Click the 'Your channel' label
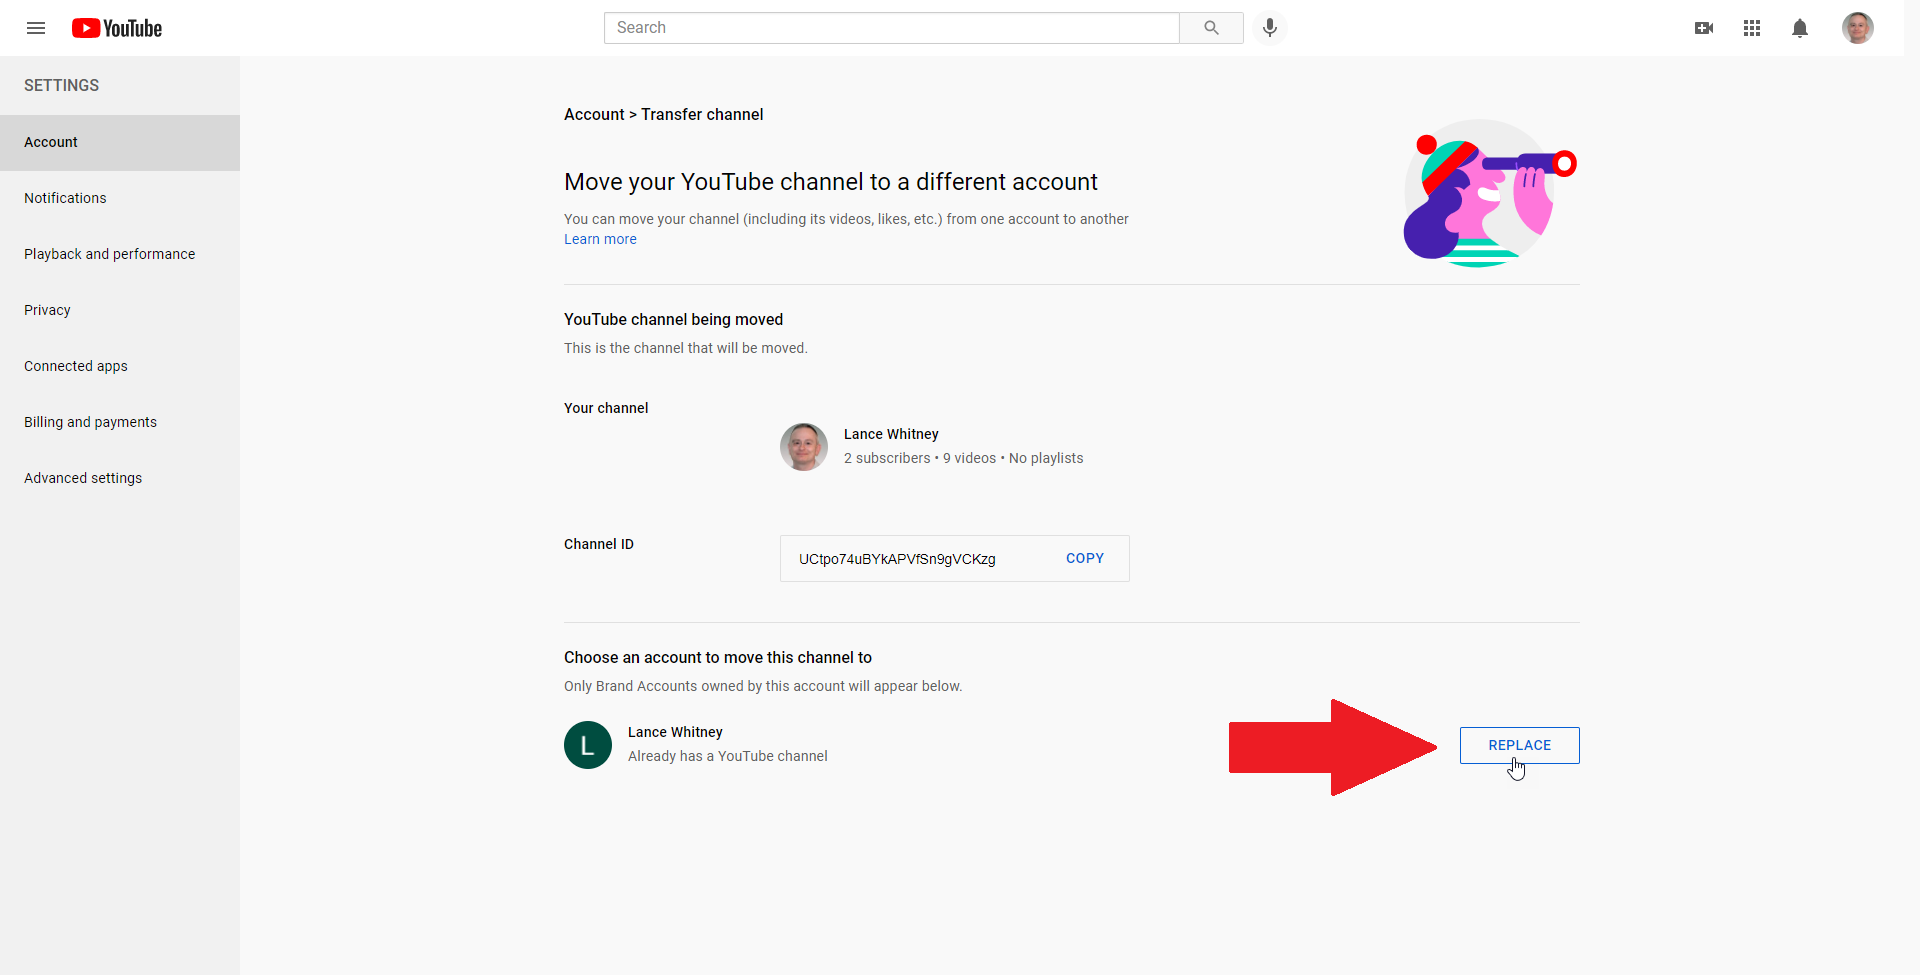Viewport: 1920px width, 975px height. pyautogui.click(x=606, y=408)
